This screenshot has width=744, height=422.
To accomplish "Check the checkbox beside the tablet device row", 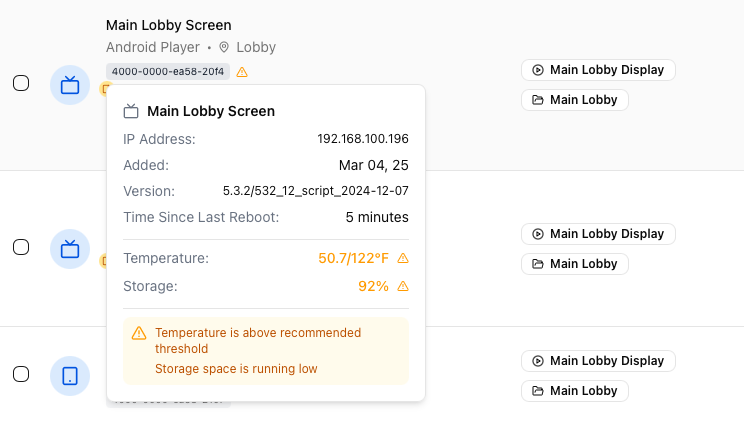I will point(21,374).
